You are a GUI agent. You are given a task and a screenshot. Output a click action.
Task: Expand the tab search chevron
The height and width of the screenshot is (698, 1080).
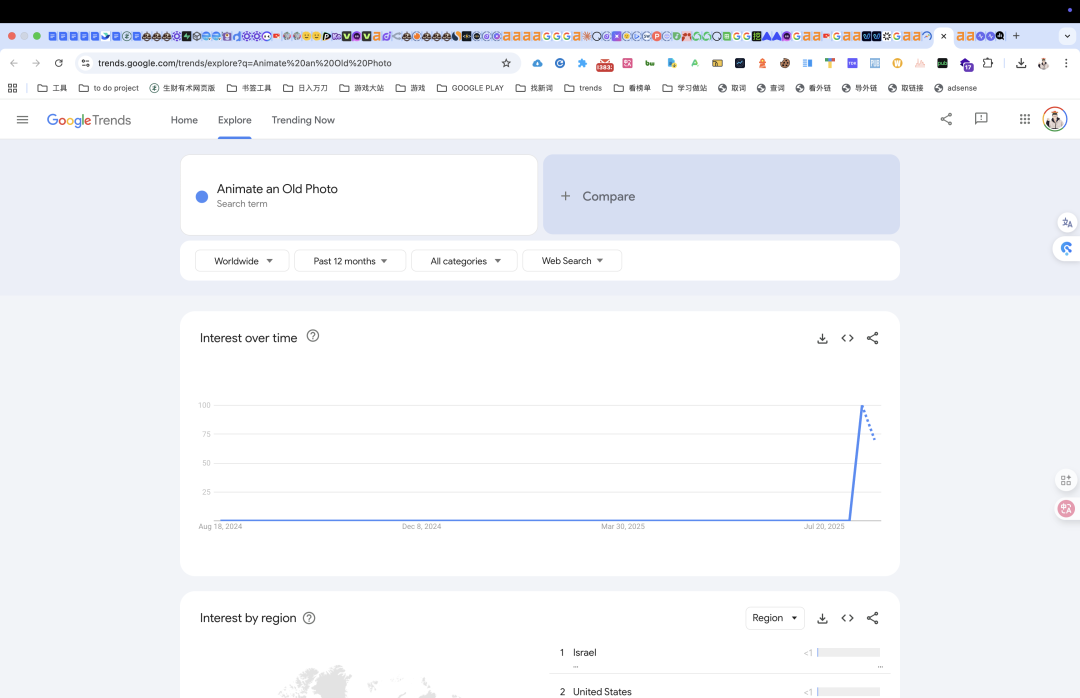tap(1068, 36)
